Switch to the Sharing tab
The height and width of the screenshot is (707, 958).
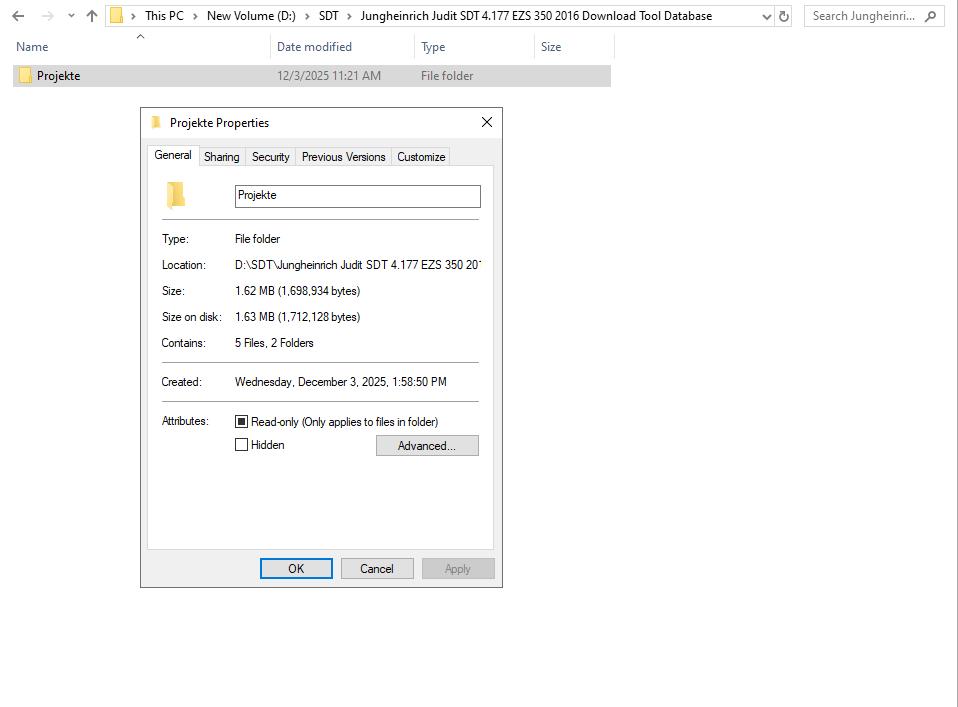222,157
